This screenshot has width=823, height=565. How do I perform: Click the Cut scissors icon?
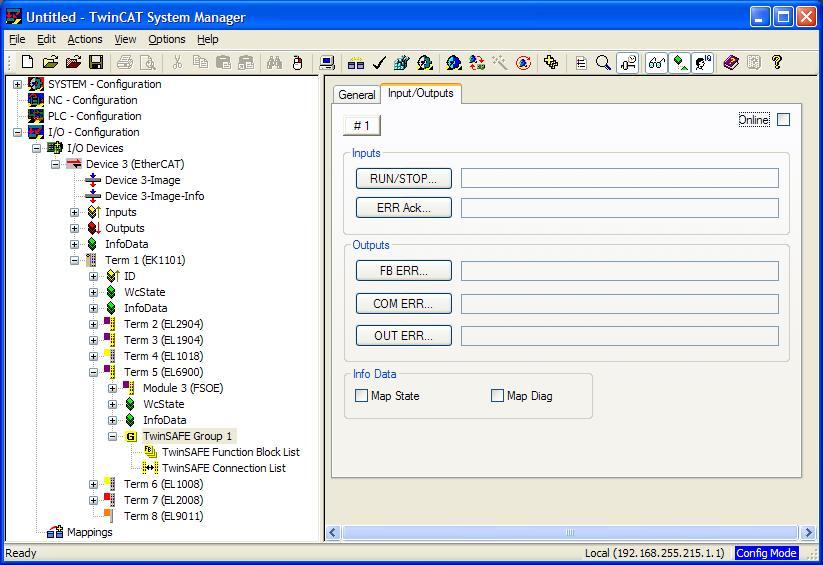(x=177, y=62)
